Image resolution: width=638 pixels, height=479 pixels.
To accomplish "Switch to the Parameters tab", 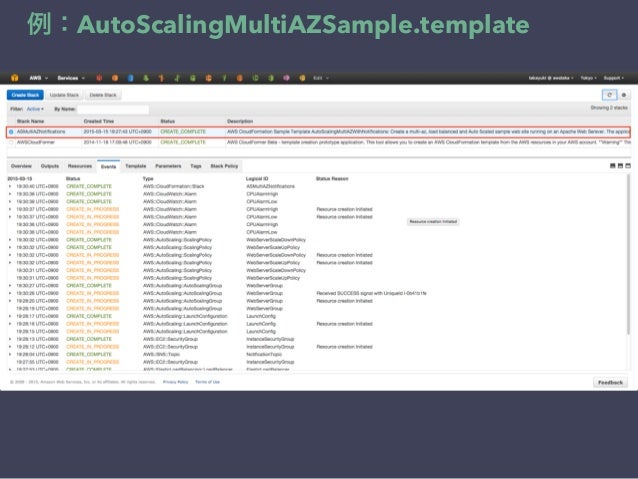I will click(x=168, y=166).
